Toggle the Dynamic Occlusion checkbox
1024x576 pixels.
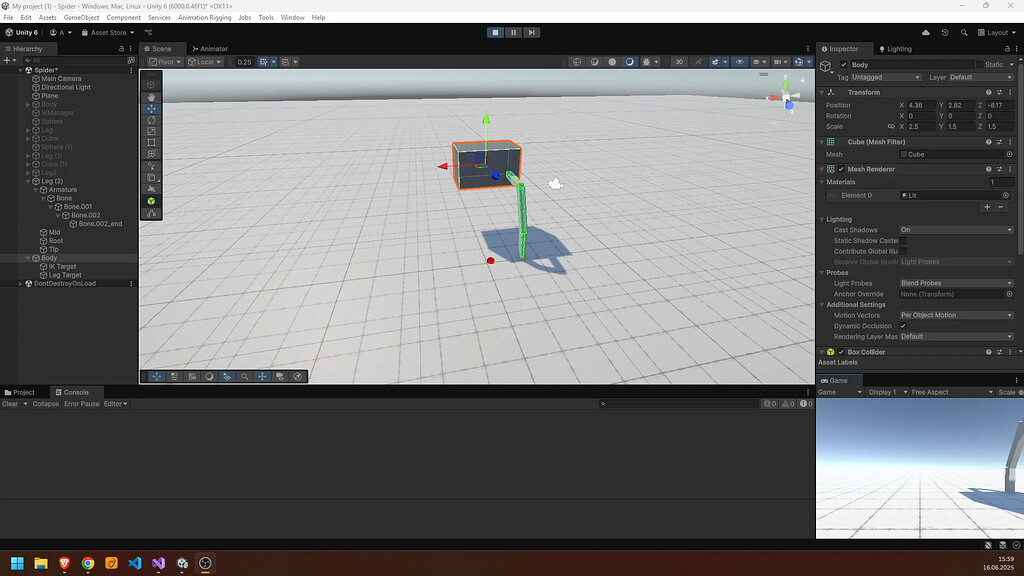tap(903, 325)
